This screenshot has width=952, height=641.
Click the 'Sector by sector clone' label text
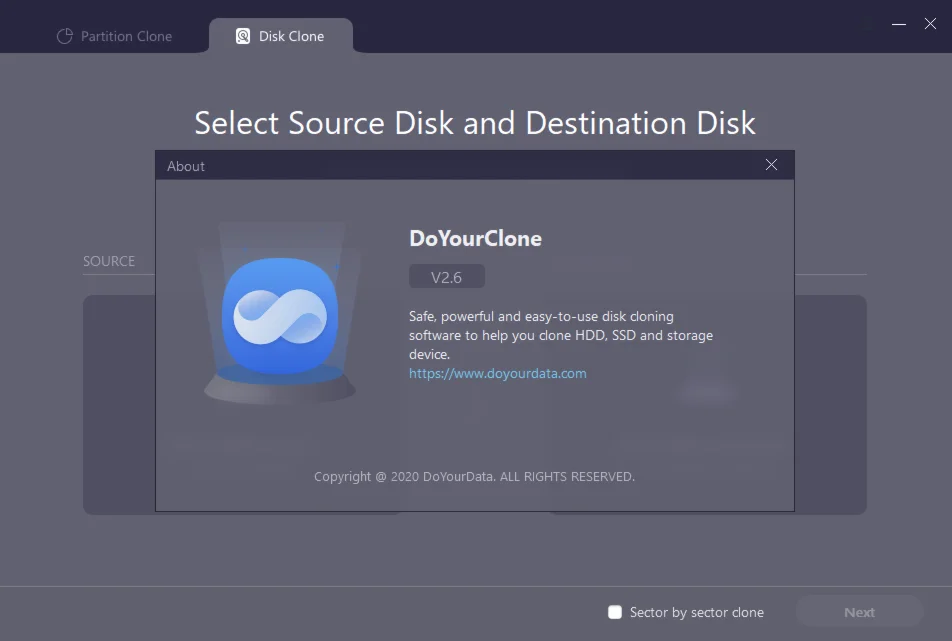tap(696, 612)
